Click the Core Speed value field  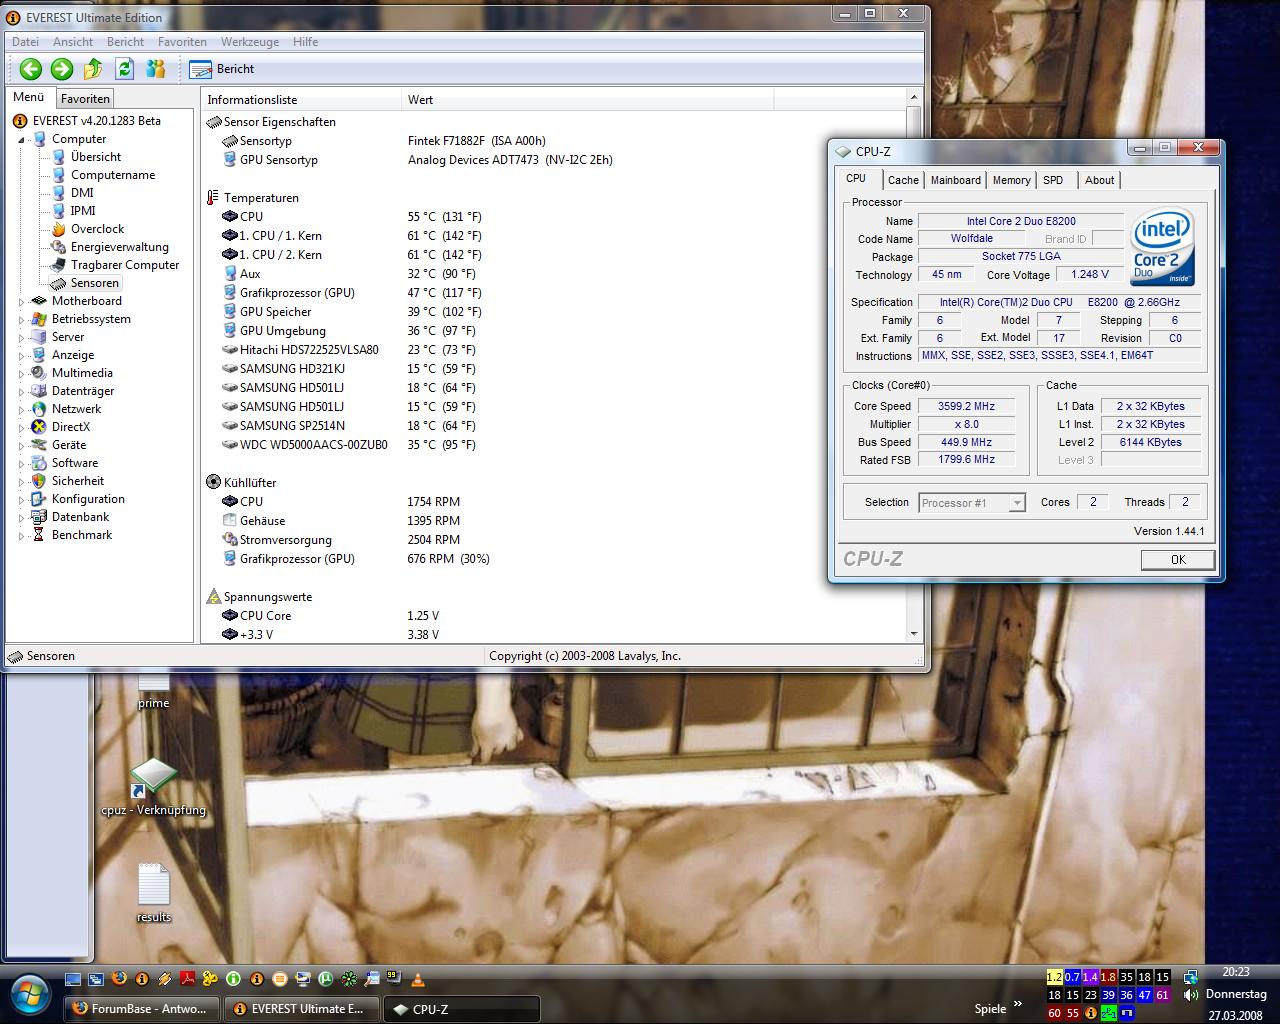coord(966,406)
